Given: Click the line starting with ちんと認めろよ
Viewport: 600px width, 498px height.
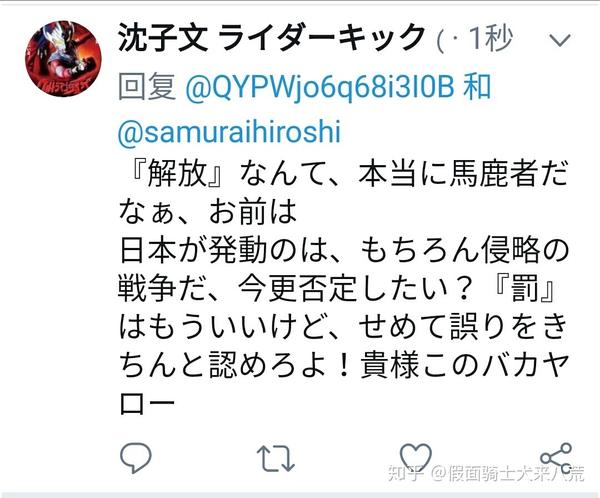Looking at the screenshot, I should [343, 365].
